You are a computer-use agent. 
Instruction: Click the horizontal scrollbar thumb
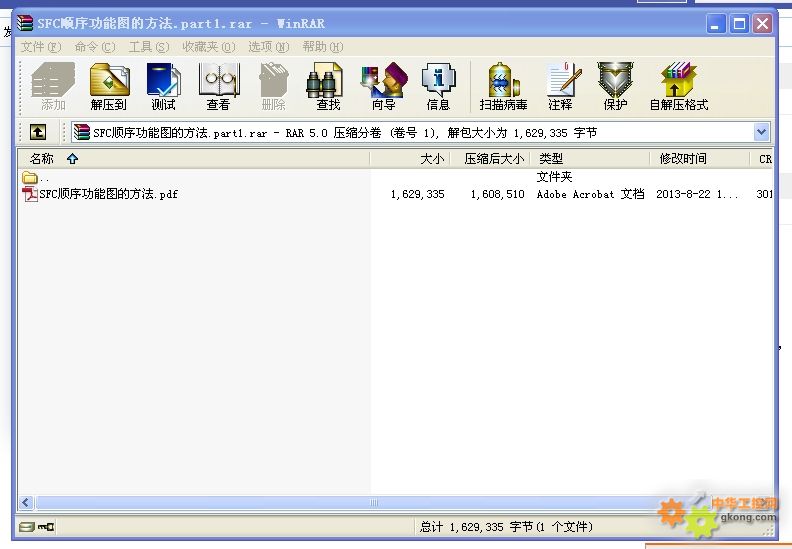[374, 503]
